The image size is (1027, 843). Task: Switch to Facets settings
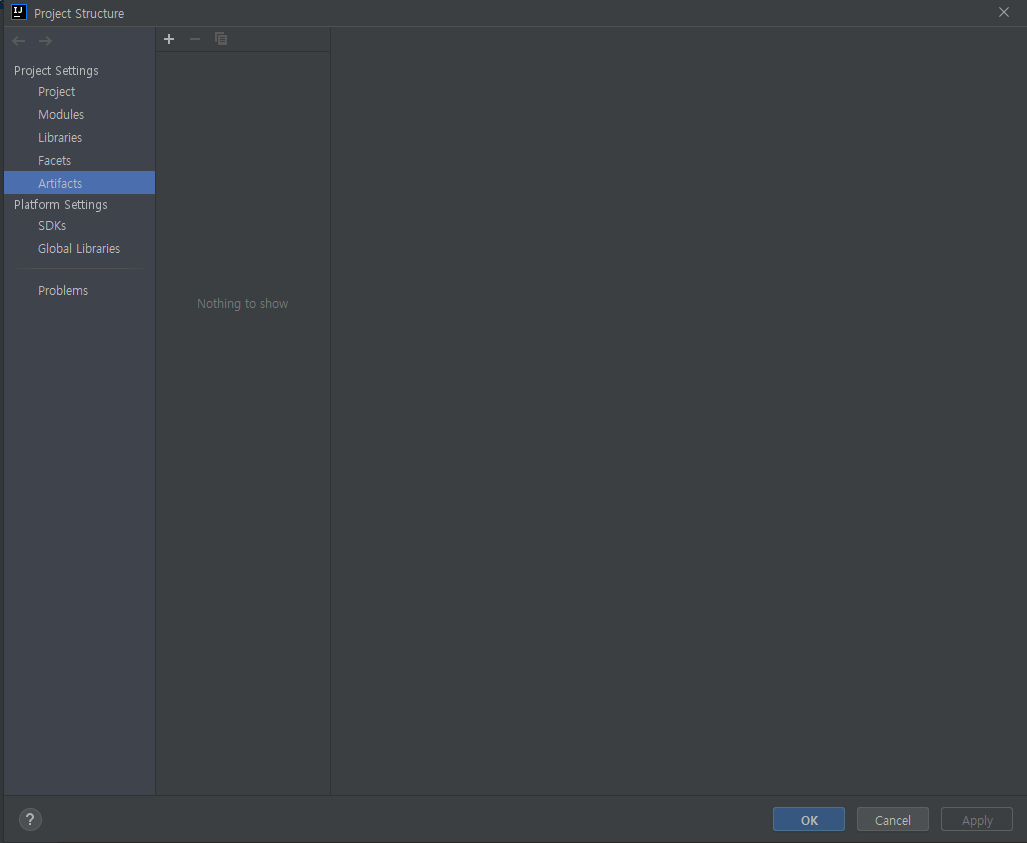[x=79, y=160]
